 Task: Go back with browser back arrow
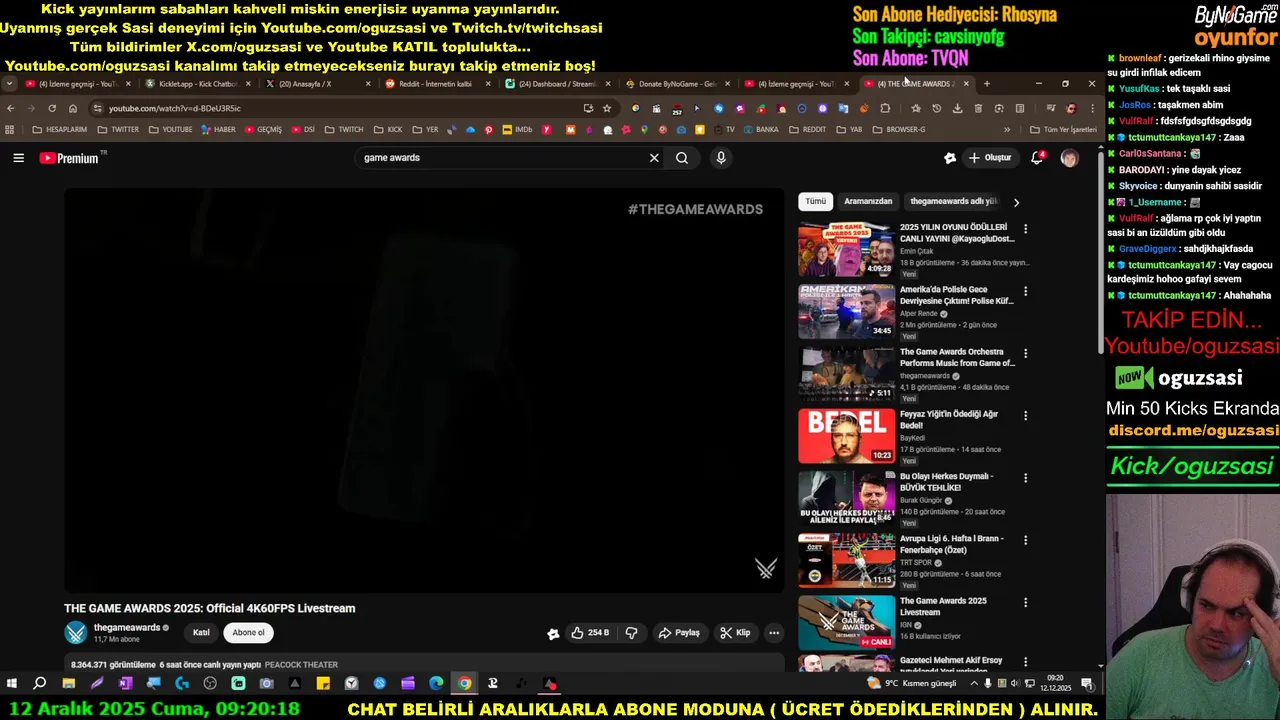point(11,108)
